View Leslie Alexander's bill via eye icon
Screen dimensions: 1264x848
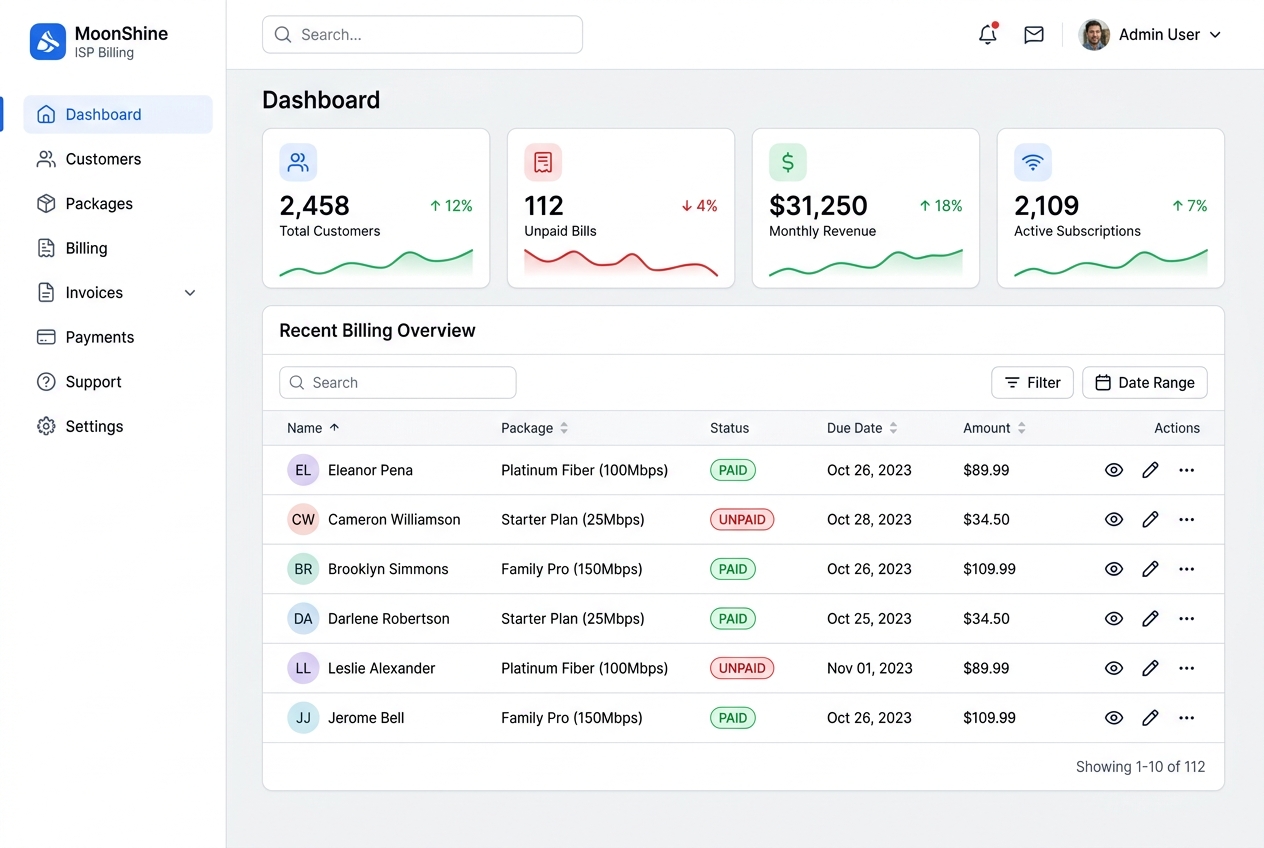(1114, 668)
